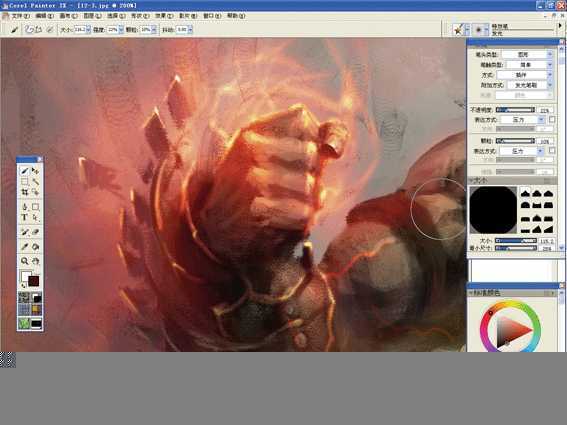
Task: Click the brush icon on property bar
Action: [14, 30]
